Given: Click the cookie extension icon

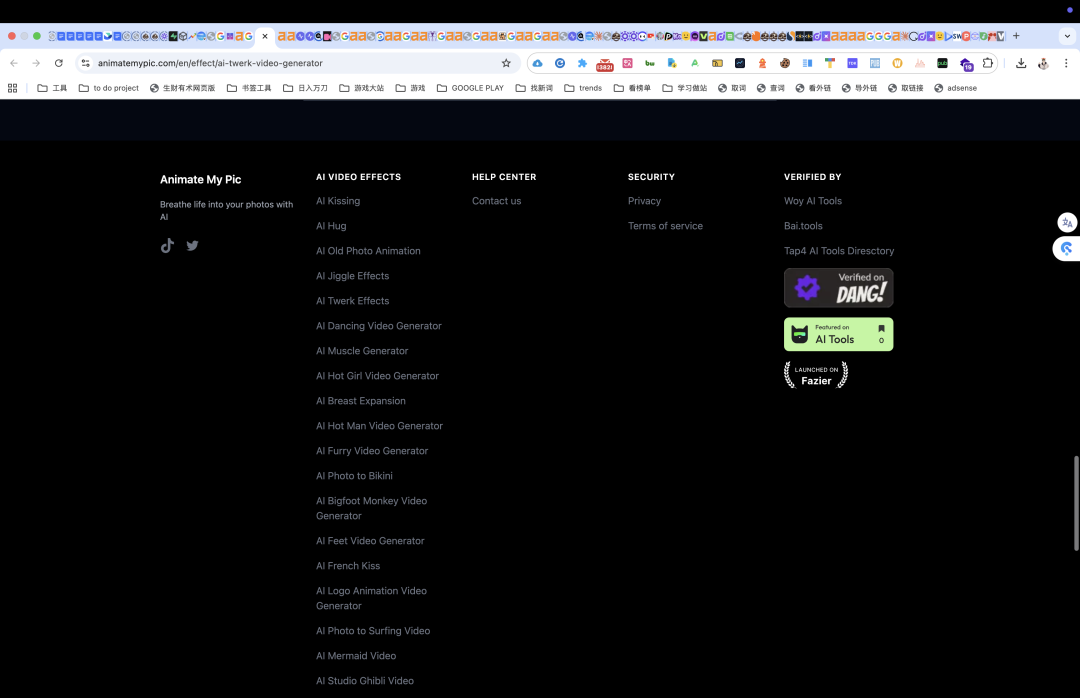Looking at the screenshot, I should pos(785,63).
